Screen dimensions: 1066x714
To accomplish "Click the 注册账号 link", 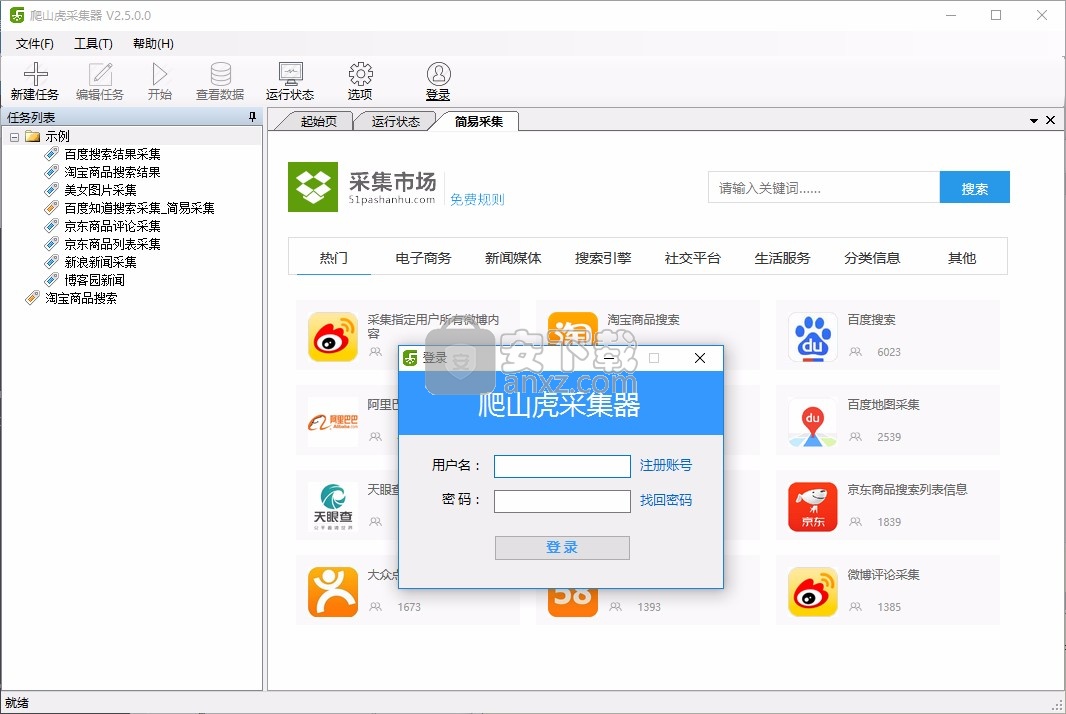I will tap(666, 465).
